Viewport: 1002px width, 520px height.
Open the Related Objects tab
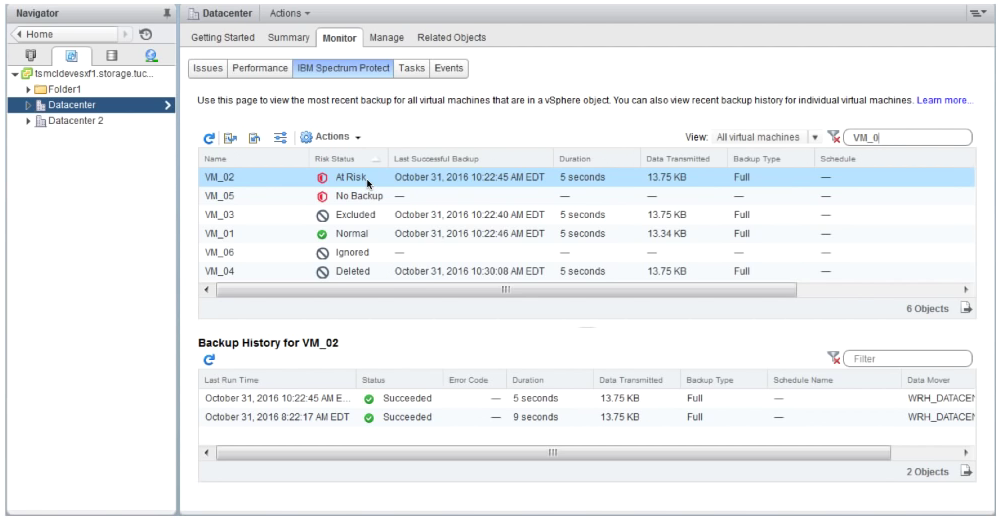click(x=452, y=38)
